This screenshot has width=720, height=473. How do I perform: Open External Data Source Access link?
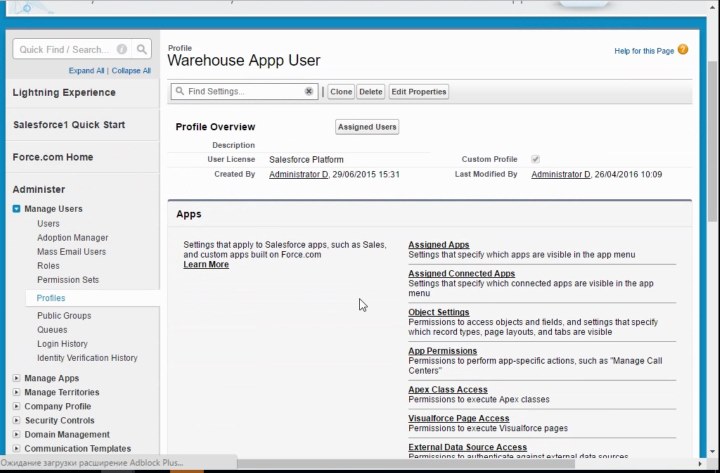(467, 447)
